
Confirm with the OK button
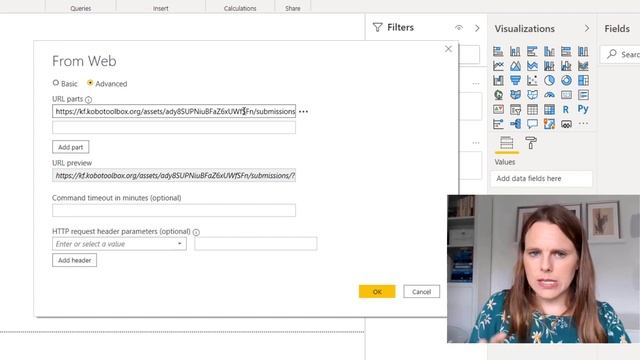(377, 291)
